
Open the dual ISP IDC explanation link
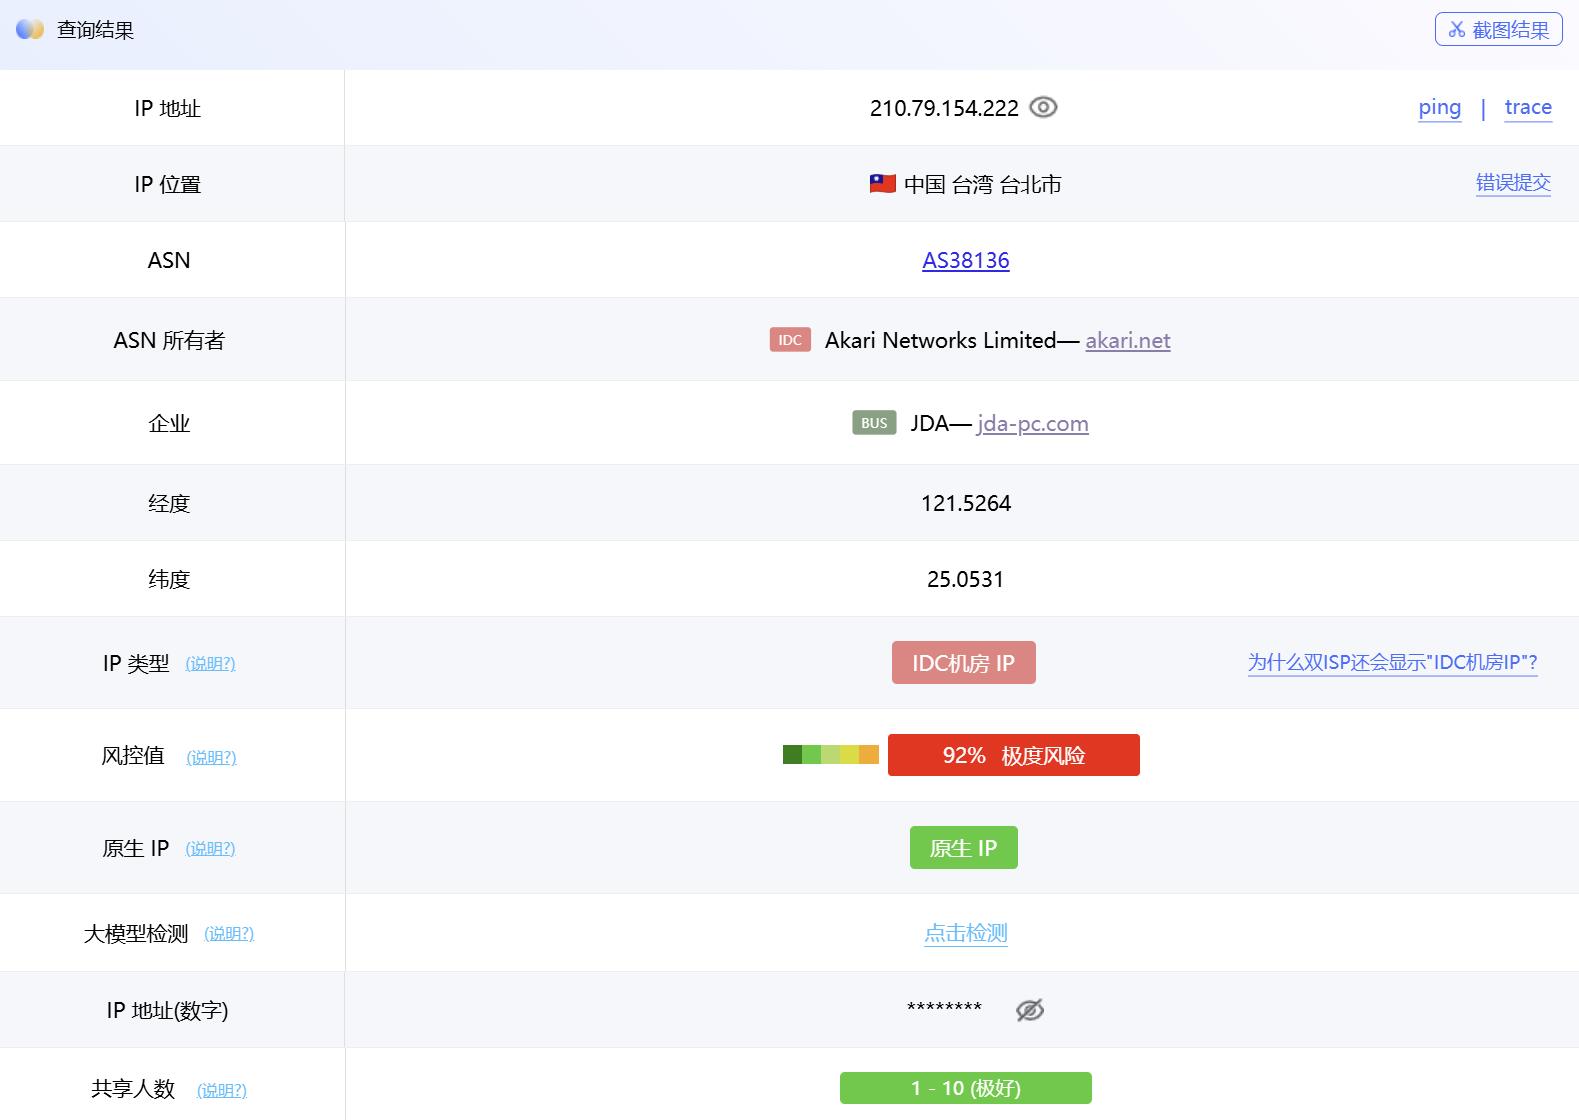point(1392,662)
